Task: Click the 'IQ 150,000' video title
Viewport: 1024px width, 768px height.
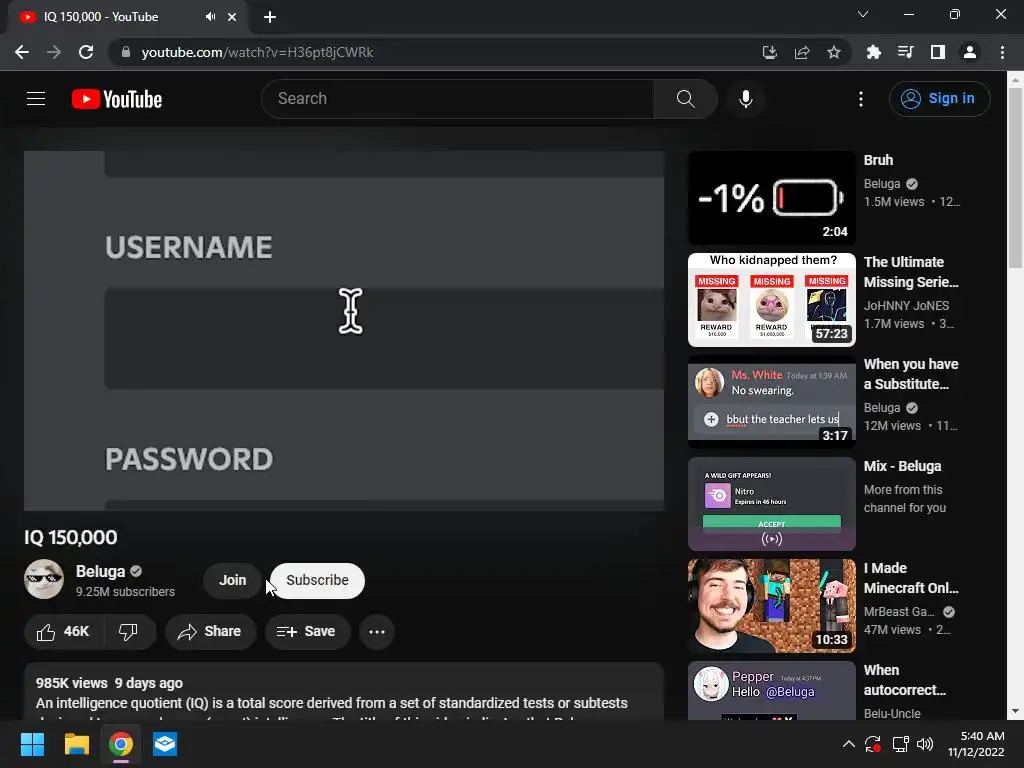Action: click(x=71, y=537)
